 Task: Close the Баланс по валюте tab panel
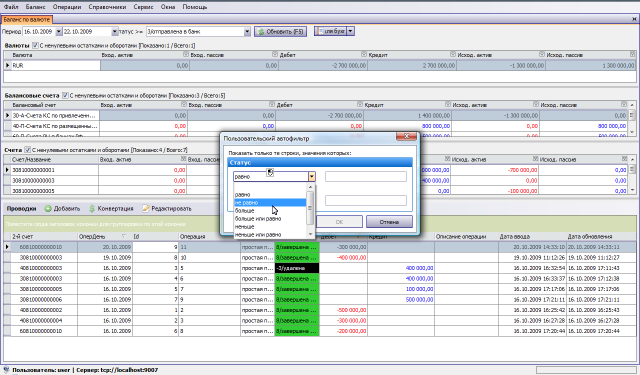[x=635, y=19]
